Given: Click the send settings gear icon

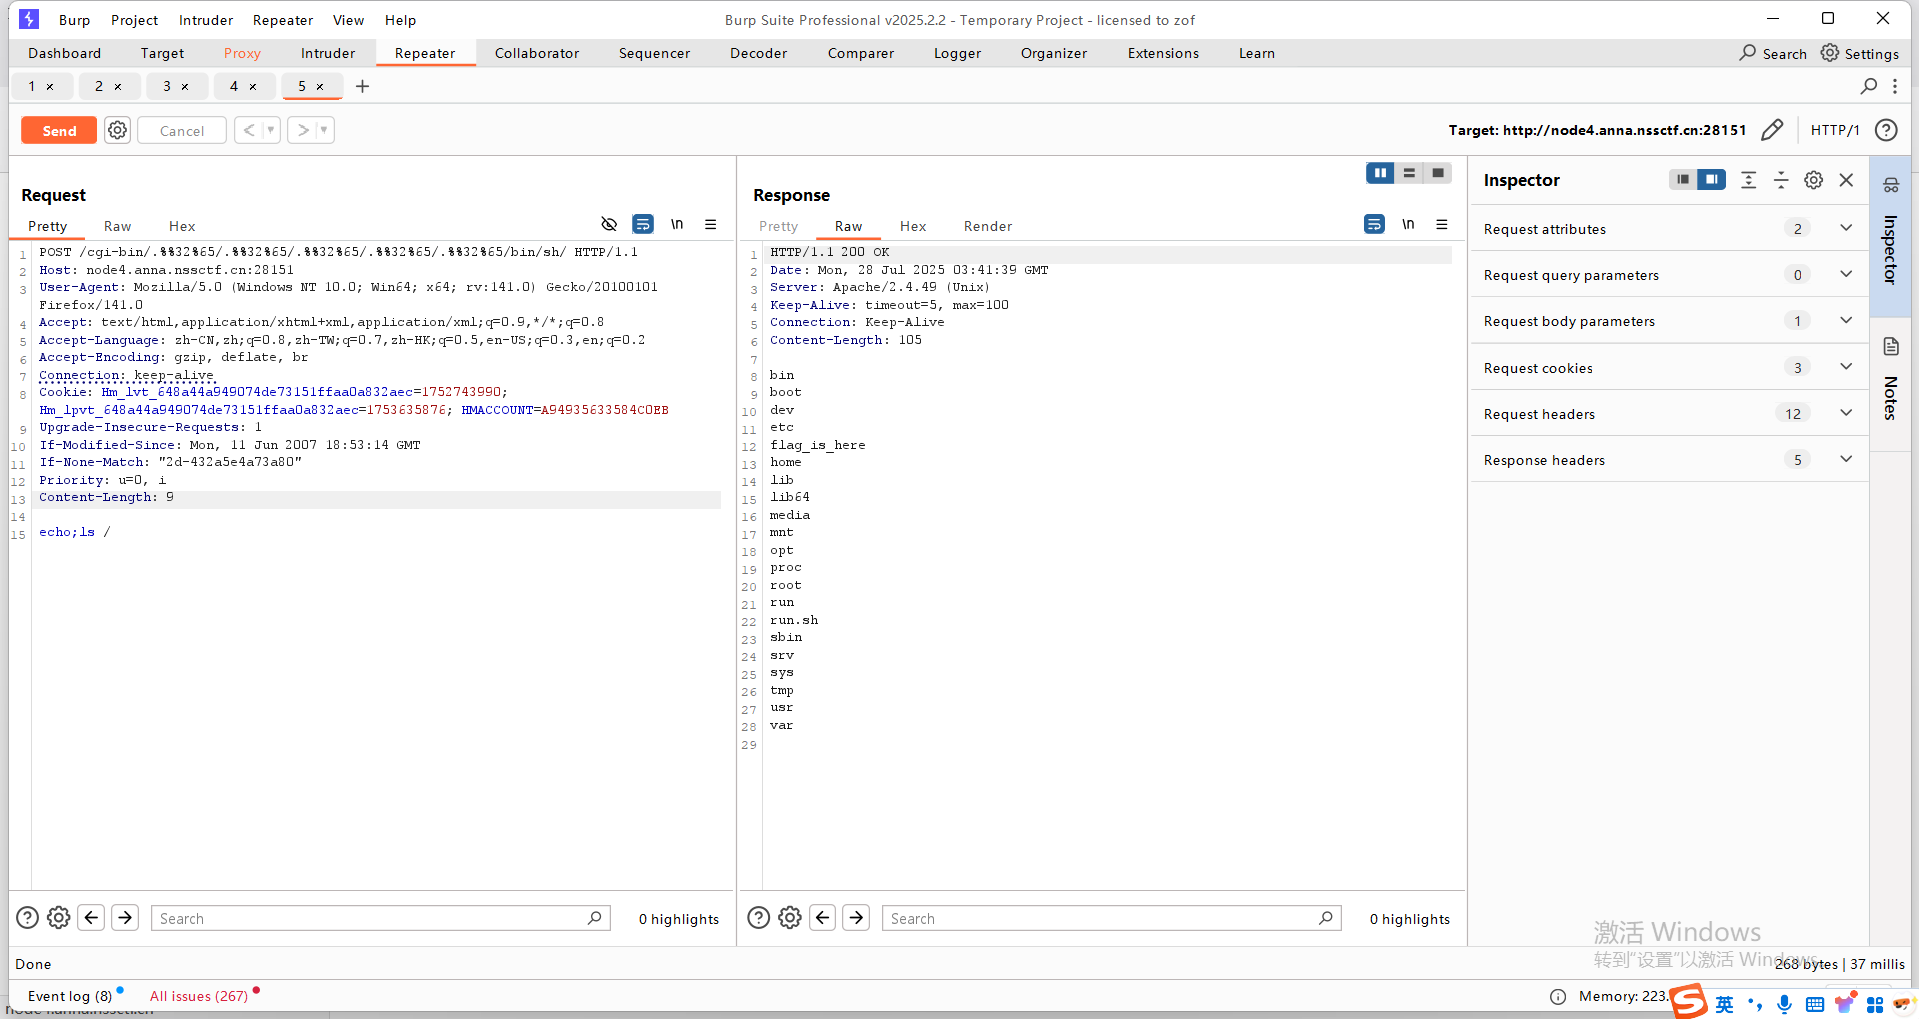Looking at the screenshot, I should (118, 130).
